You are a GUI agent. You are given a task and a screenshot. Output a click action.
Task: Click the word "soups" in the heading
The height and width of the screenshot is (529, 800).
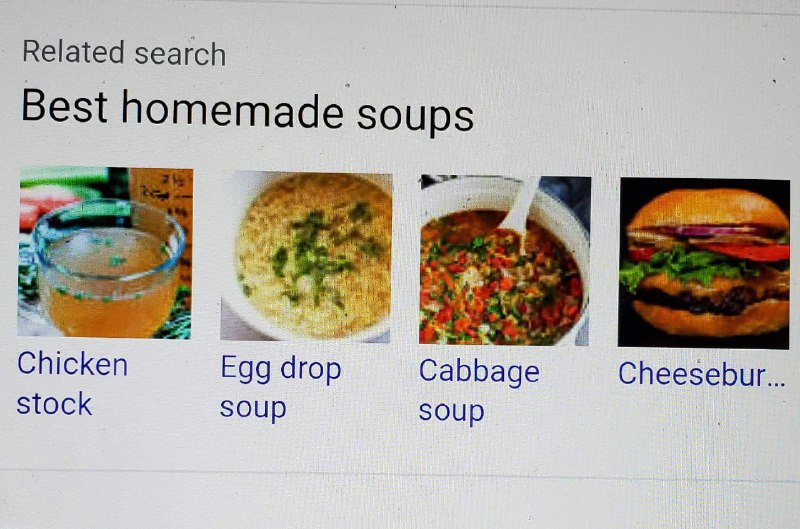coord(415,116)
